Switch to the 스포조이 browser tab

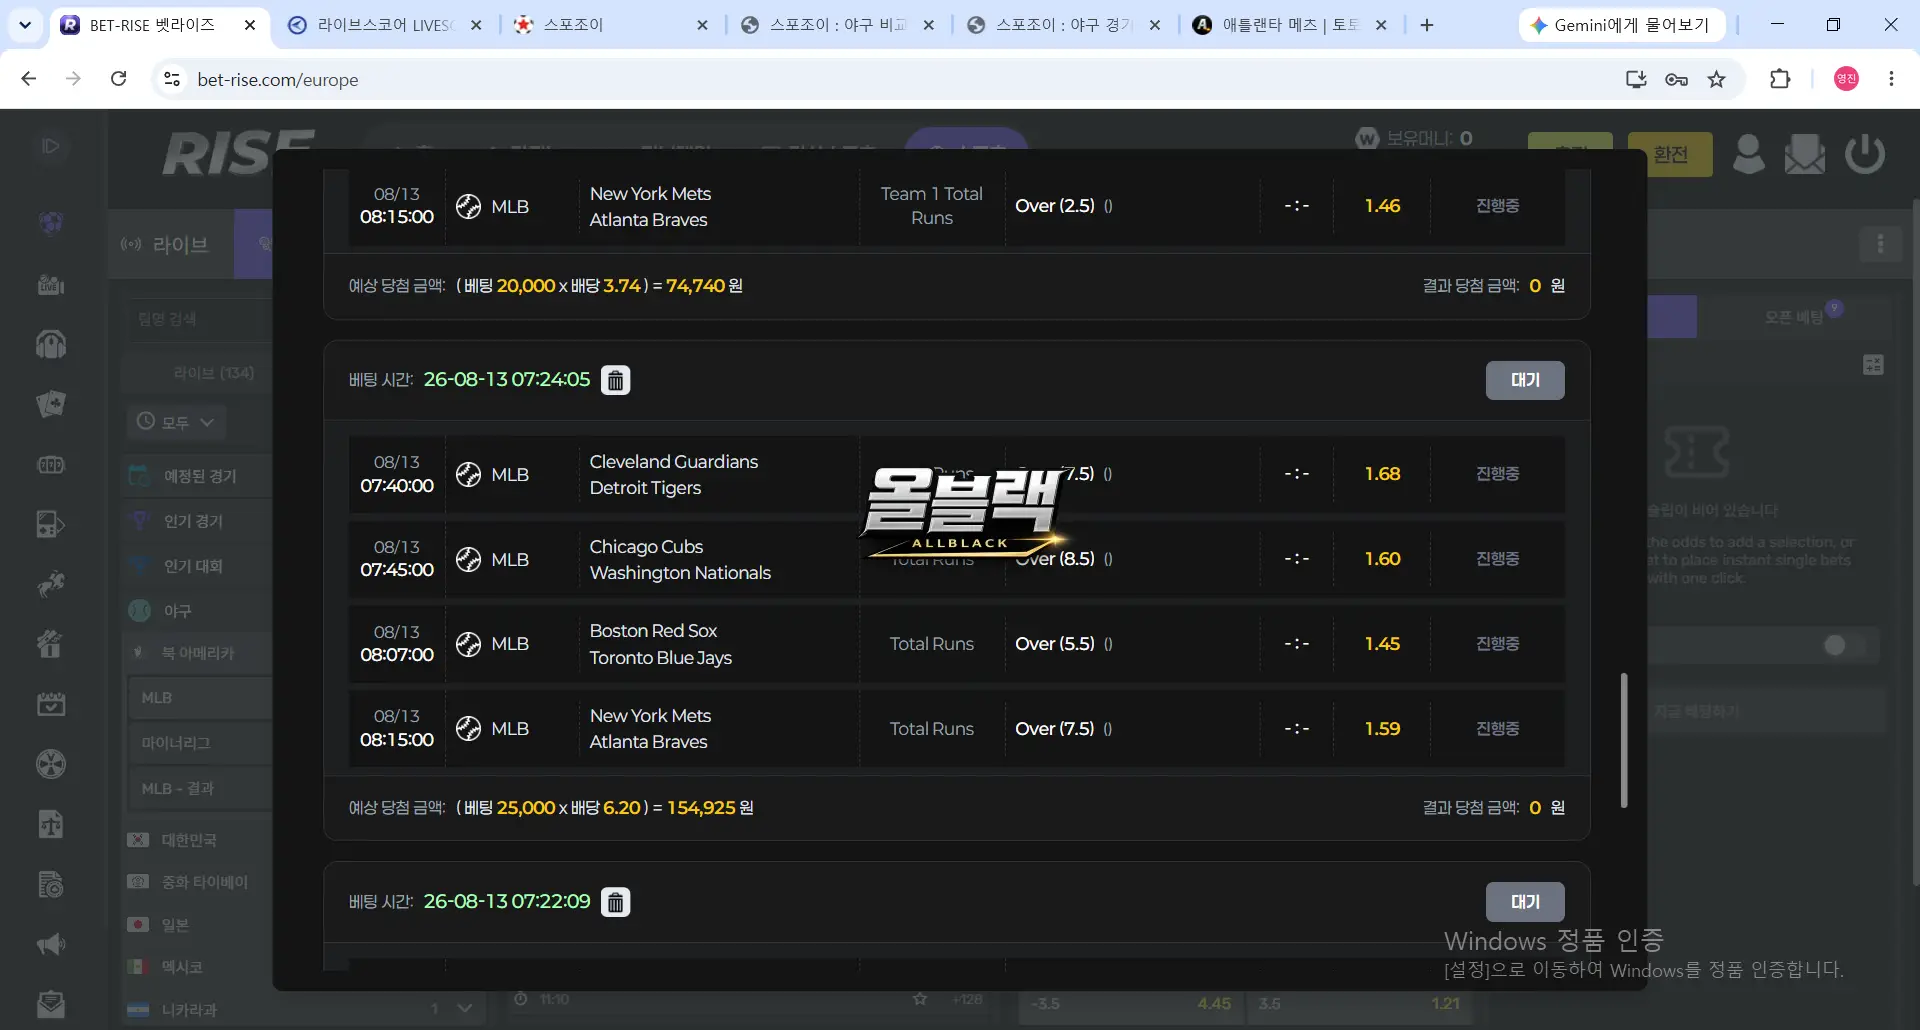point(611,25)
